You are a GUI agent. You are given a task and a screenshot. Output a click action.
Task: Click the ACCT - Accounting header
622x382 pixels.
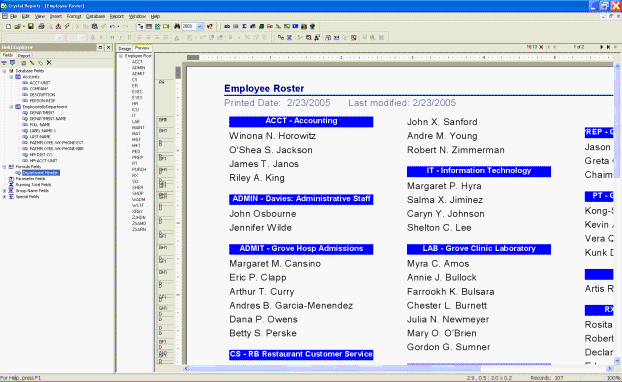click(x=301, y=121)
